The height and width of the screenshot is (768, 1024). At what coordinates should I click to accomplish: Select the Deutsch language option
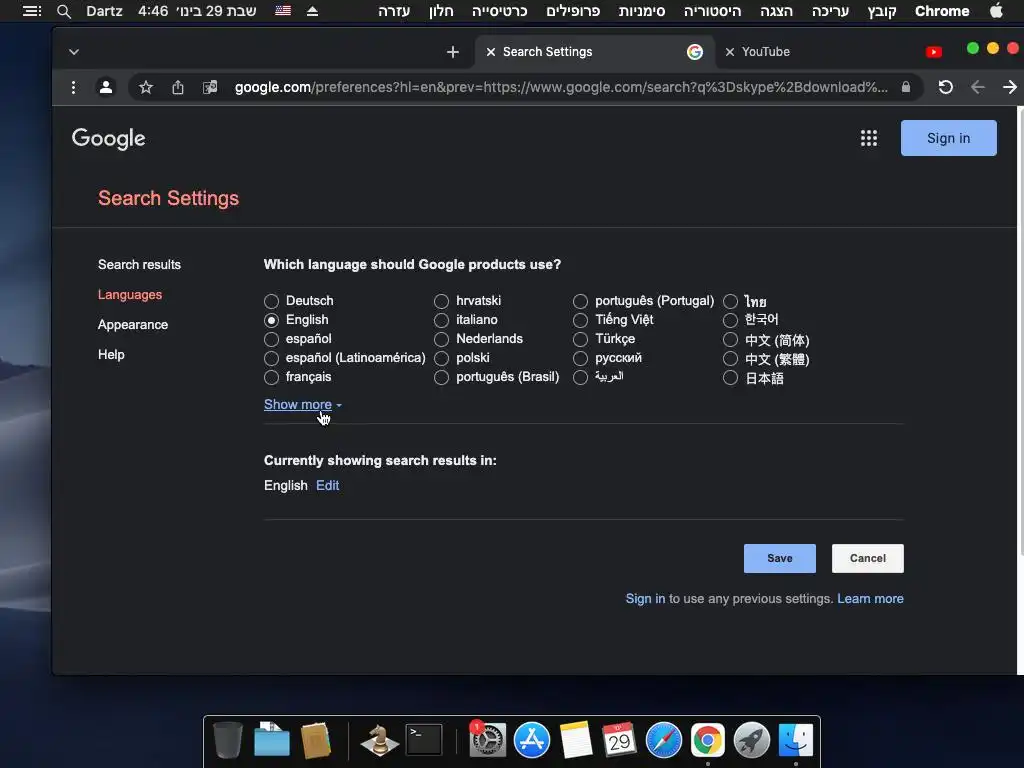click(x=271, y=301)
